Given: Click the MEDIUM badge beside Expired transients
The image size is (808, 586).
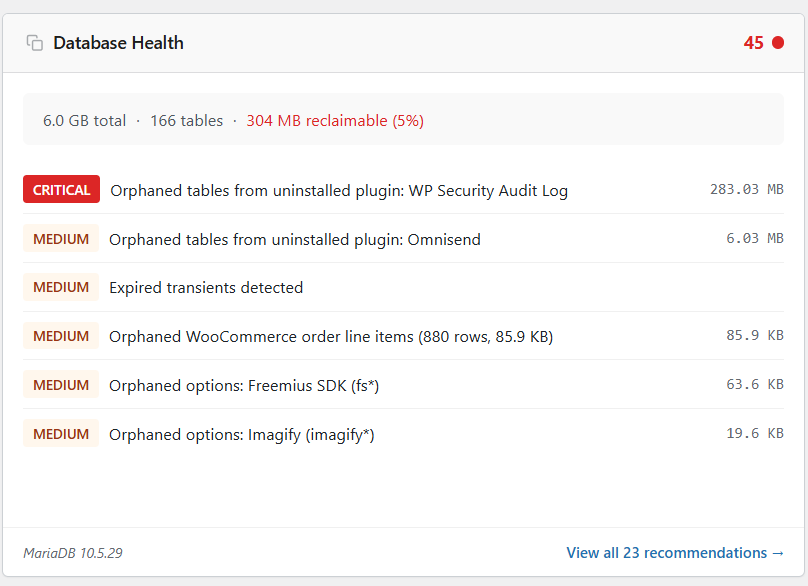Looking at the screenshot, I should (x=61, y=287).
